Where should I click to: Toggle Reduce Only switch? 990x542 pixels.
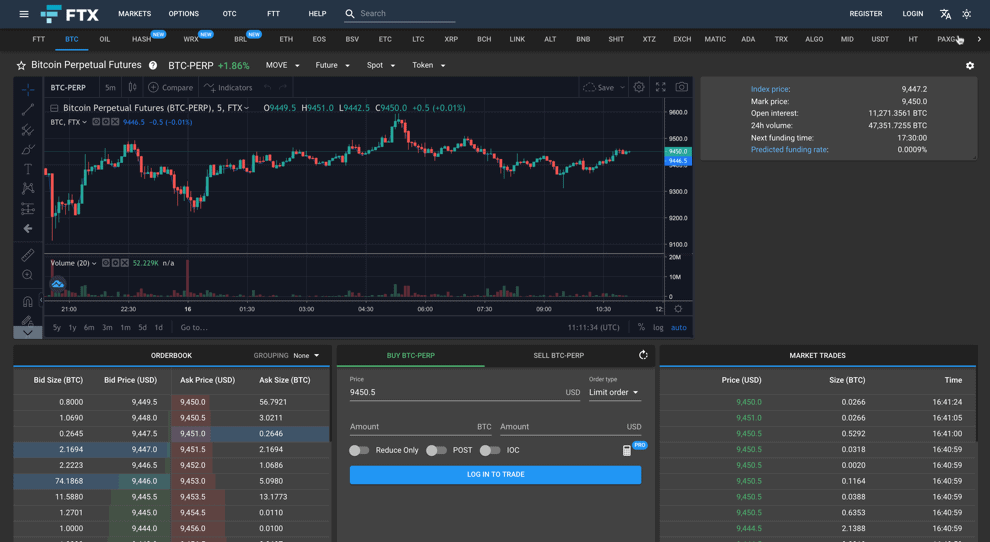click(x=359, y=450)
